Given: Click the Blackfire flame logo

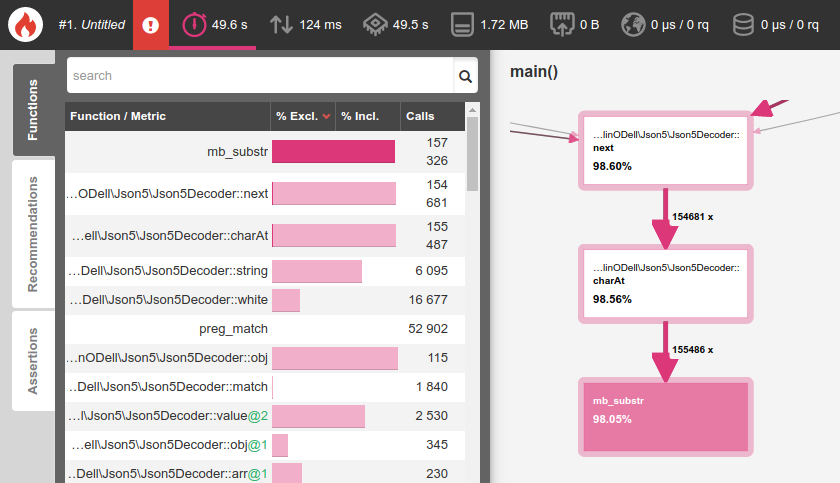Looking at the screenshot, I should click(25, 24).
